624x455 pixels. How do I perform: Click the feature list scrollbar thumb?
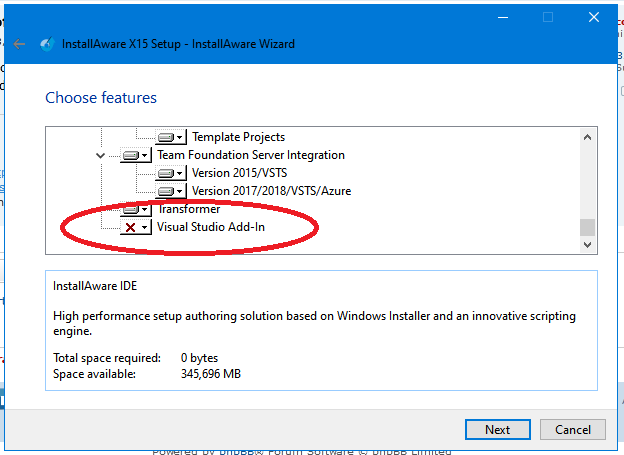(x=587, y=227)
